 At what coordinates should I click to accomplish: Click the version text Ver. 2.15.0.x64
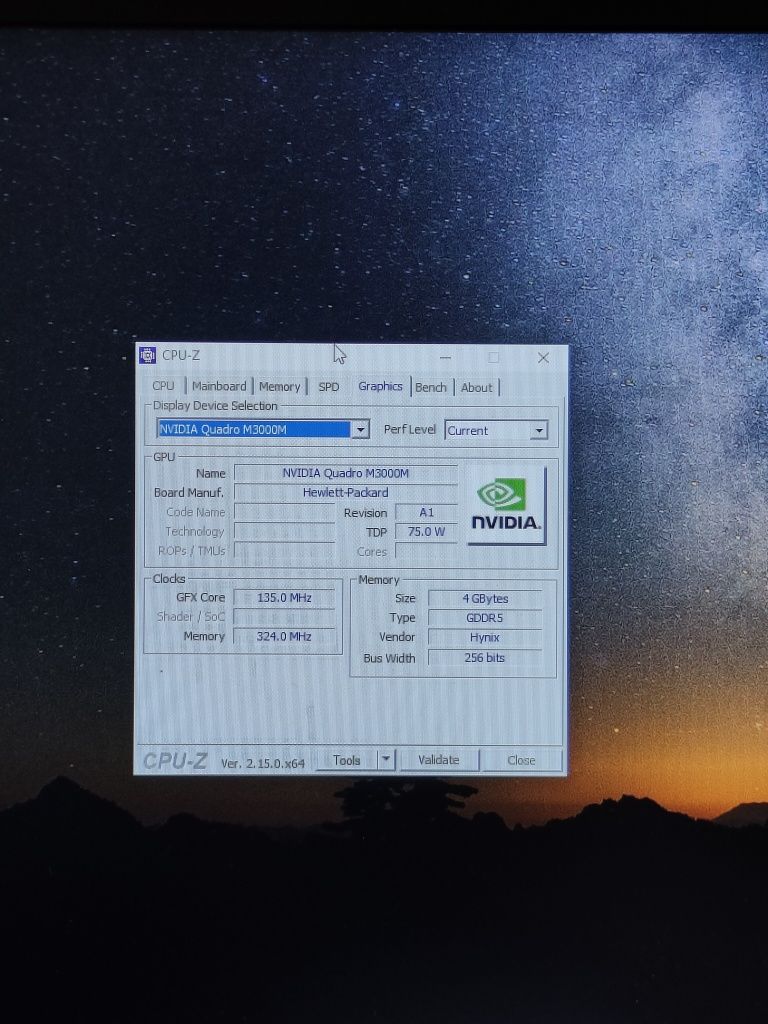[x=263, y=763]
